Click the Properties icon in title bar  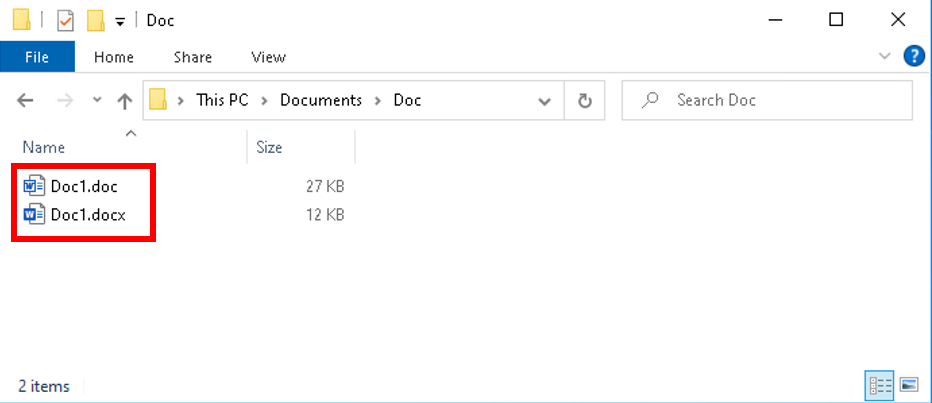tap(66, 20)
